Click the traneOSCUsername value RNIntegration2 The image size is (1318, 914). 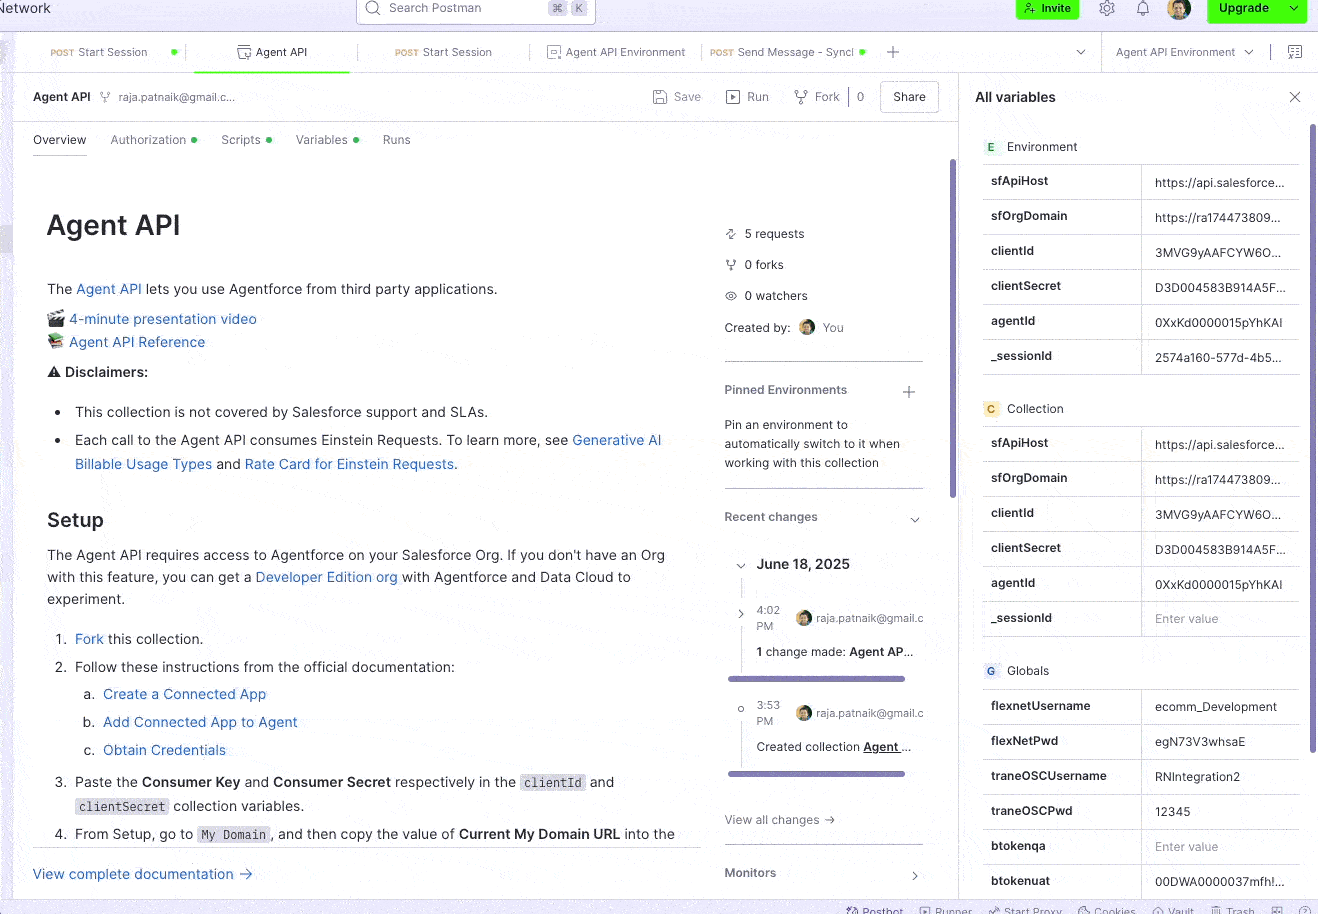click(x=1220, y=777)
